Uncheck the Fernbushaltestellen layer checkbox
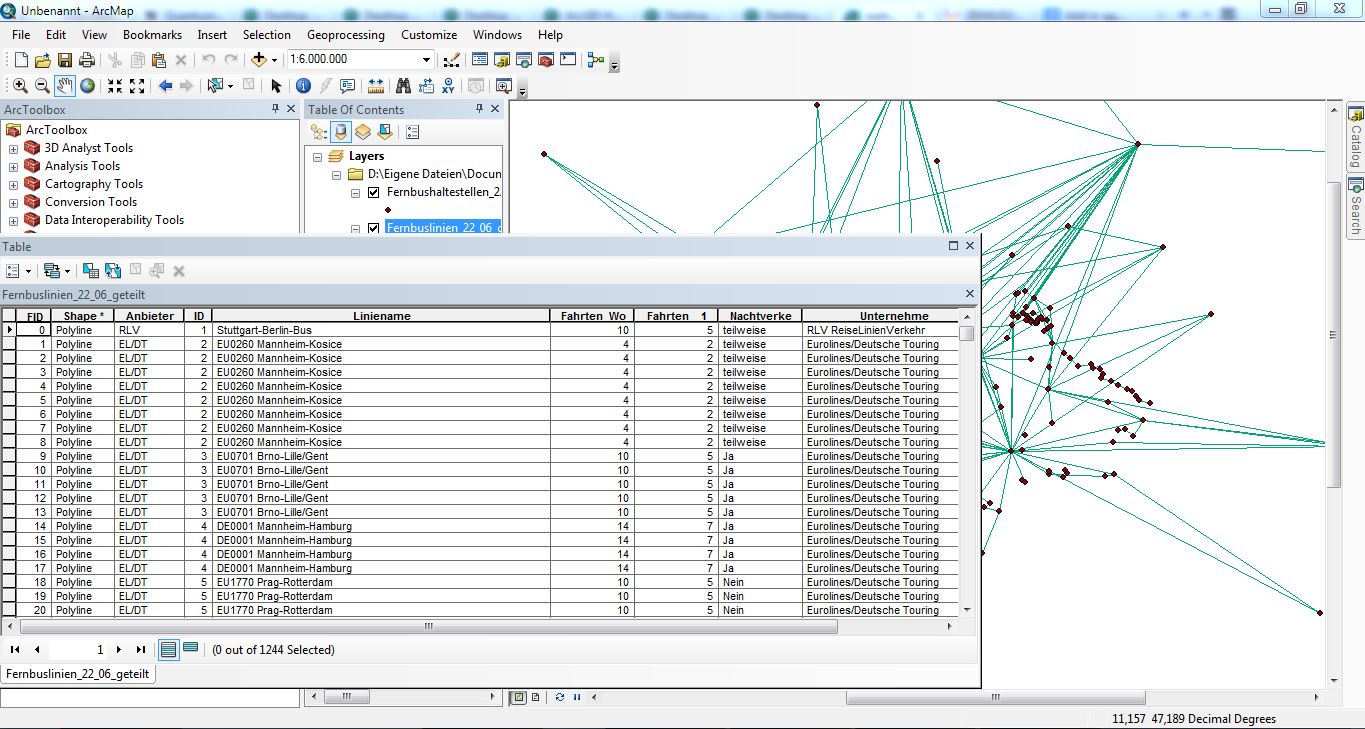 click(x=374, y=193)
